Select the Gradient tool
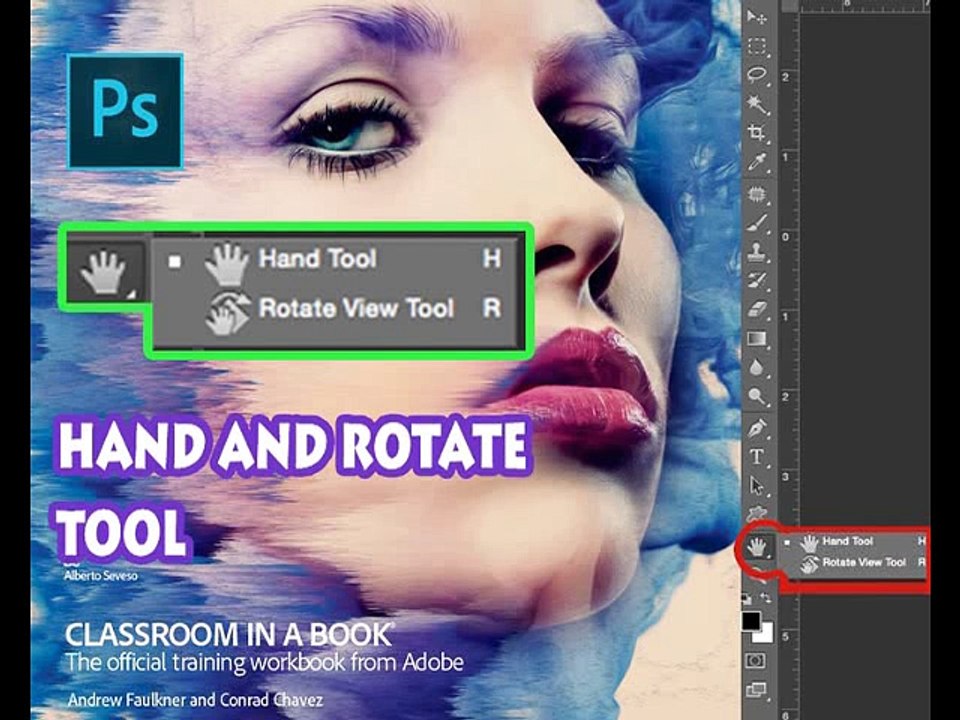 pyautogui.click(x=757, y=339)
